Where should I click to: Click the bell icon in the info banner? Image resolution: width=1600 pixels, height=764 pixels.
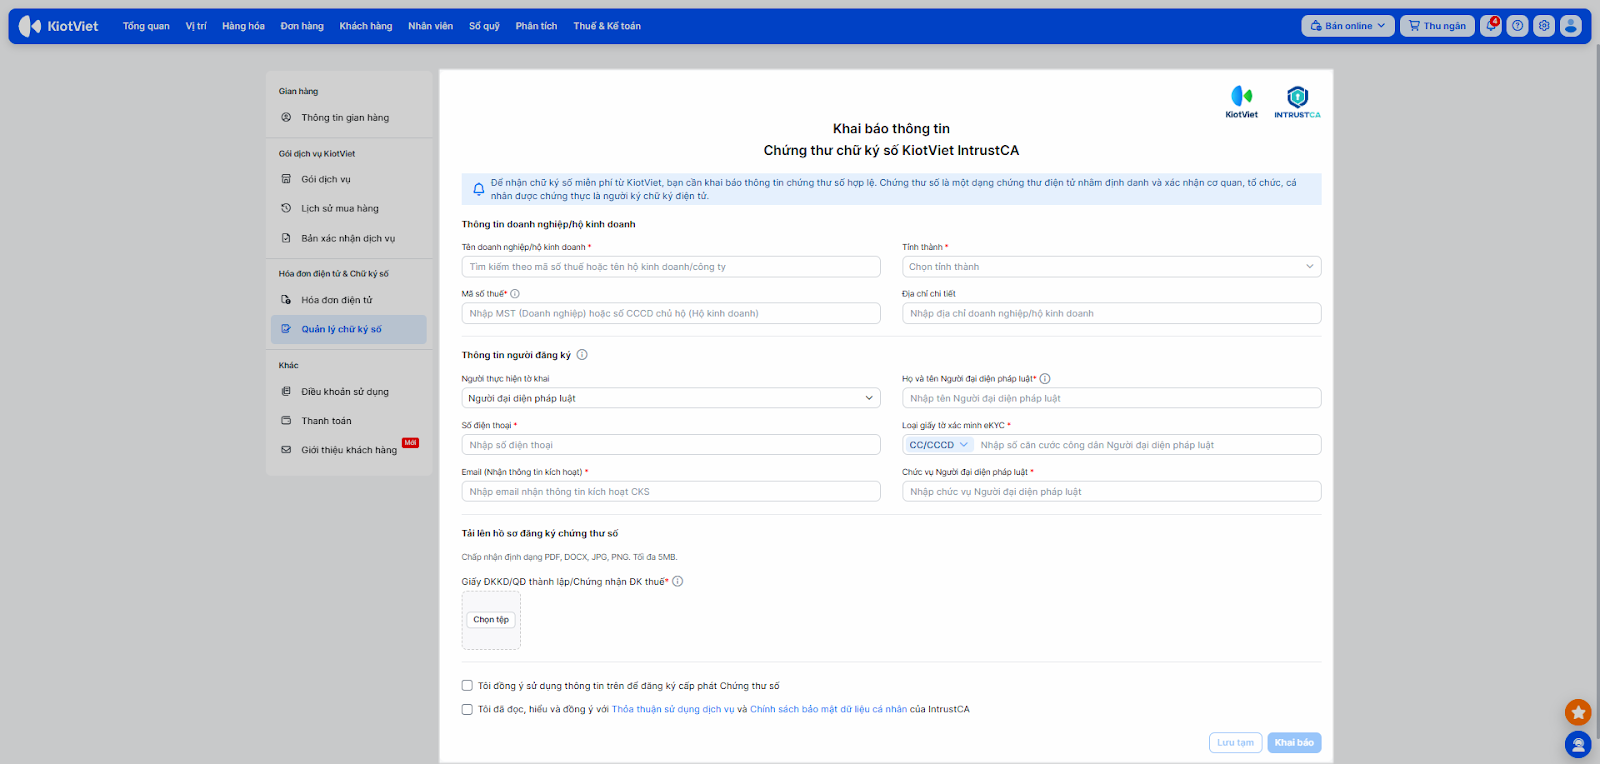click(x=479, y=189)
